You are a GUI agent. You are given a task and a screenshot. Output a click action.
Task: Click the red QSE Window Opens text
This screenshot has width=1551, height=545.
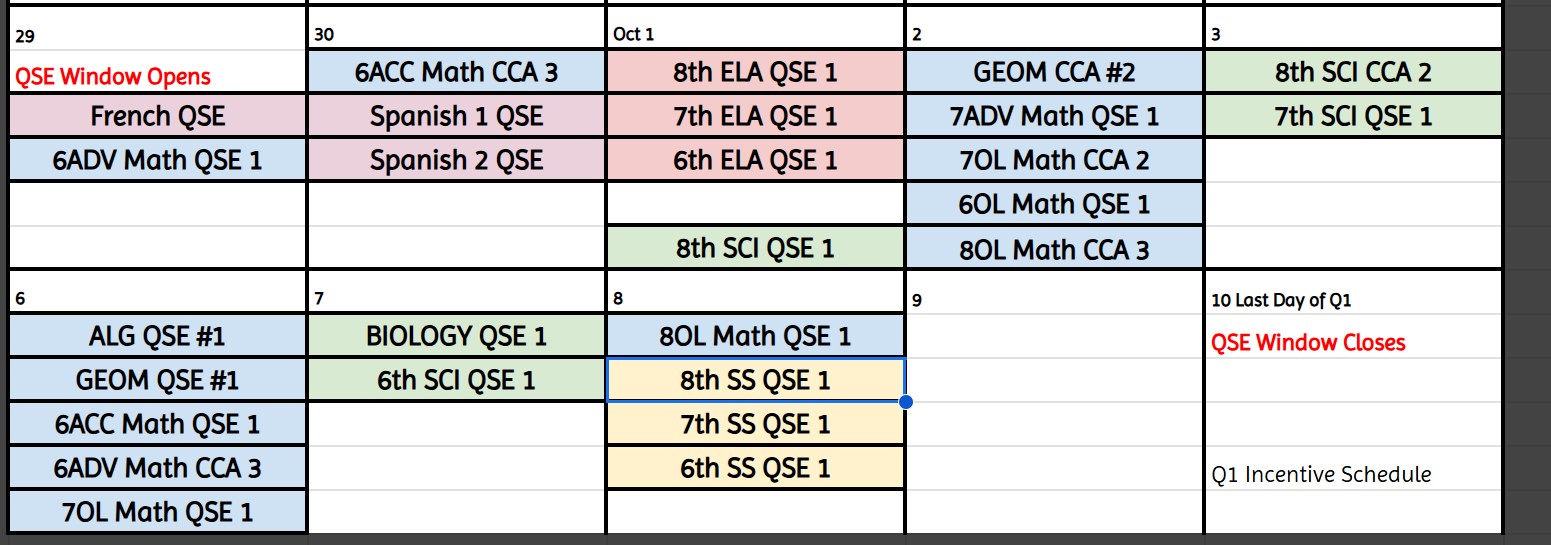click(x=113, y=76)
